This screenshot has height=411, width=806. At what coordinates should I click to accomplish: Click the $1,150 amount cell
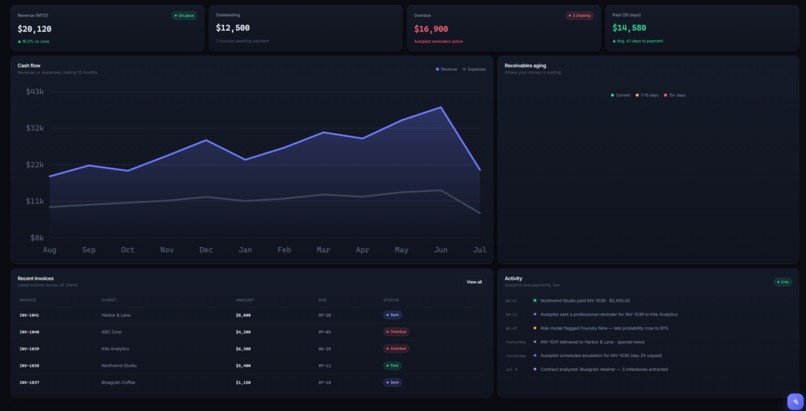click(243, 383)
